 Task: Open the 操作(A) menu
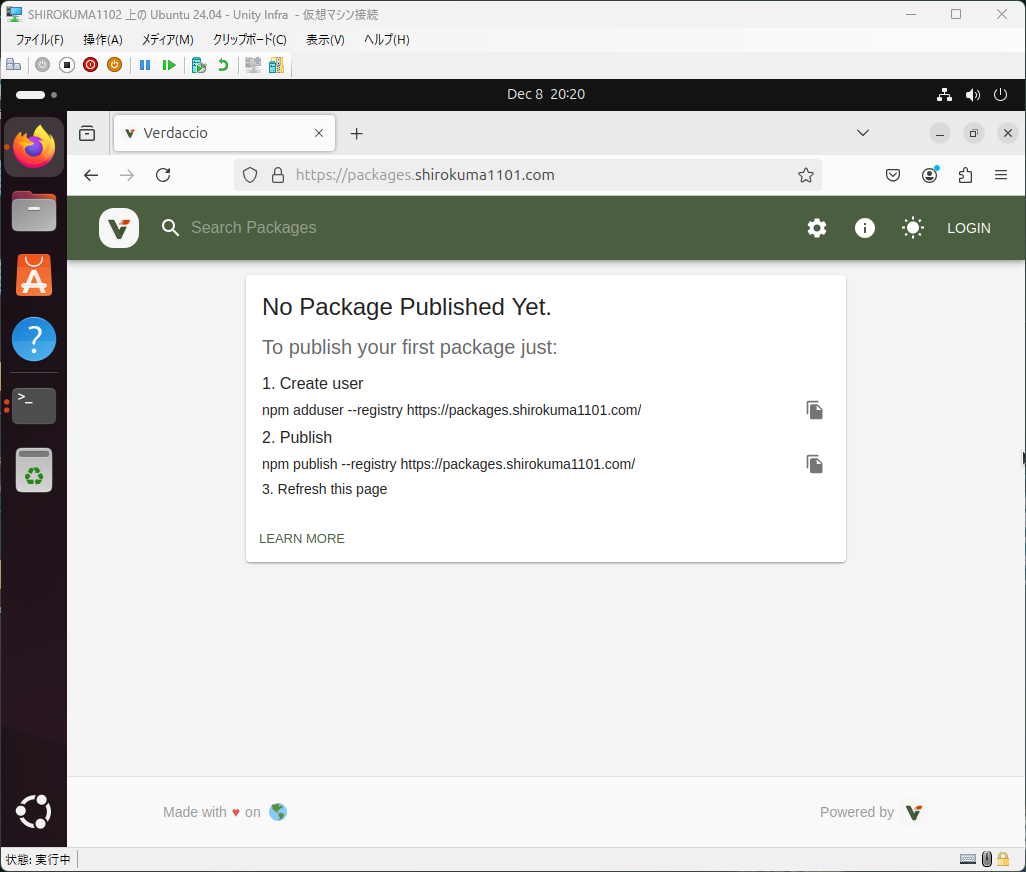click(103, 40)
